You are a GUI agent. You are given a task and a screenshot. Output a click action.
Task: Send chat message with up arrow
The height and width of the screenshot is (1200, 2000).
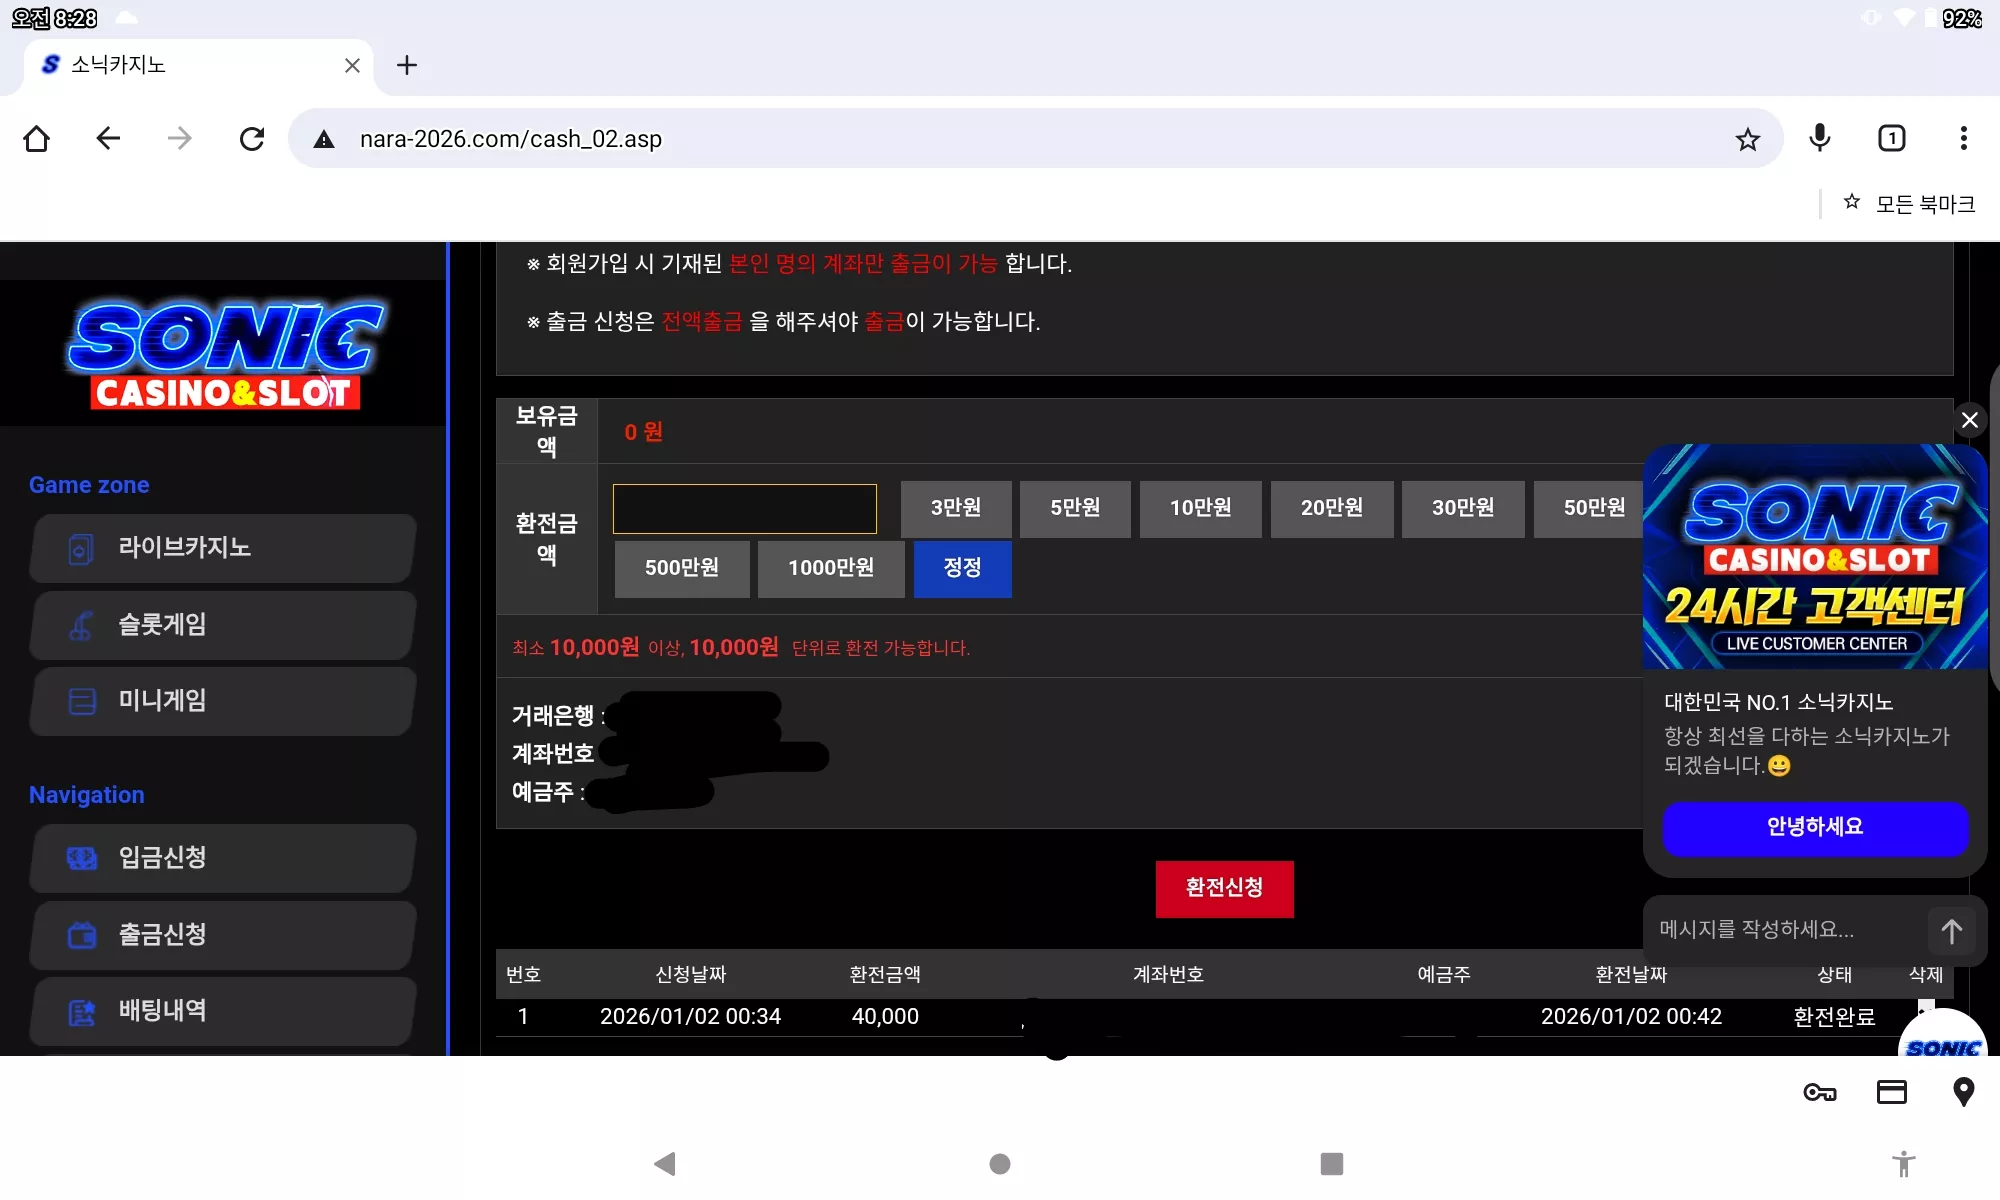point(1951,932)
